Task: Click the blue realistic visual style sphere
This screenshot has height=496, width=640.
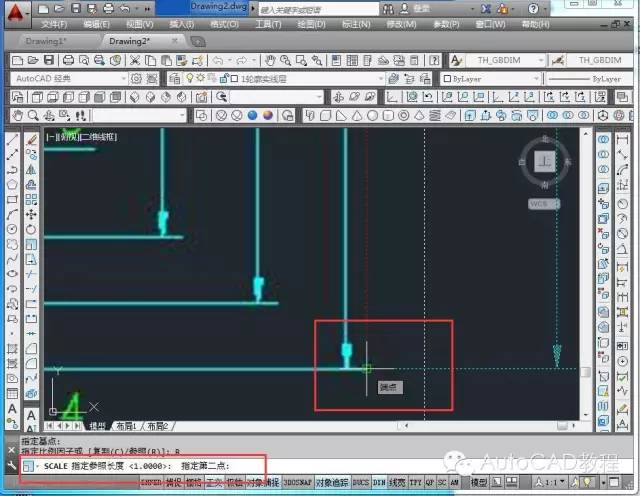Action: (x=252, y=116)
